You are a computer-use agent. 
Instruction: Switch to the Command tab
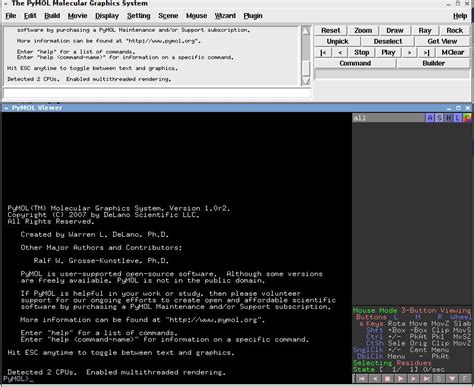[355, 63]
